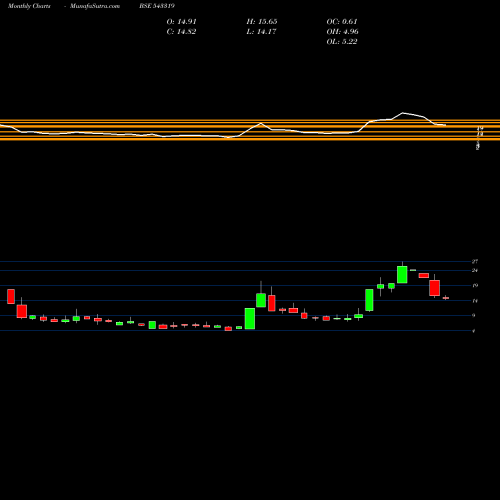This screenshot has height=500, width=500.
Task: Select the open value 'O: 14.91'
Action: [x=182, y=22]
